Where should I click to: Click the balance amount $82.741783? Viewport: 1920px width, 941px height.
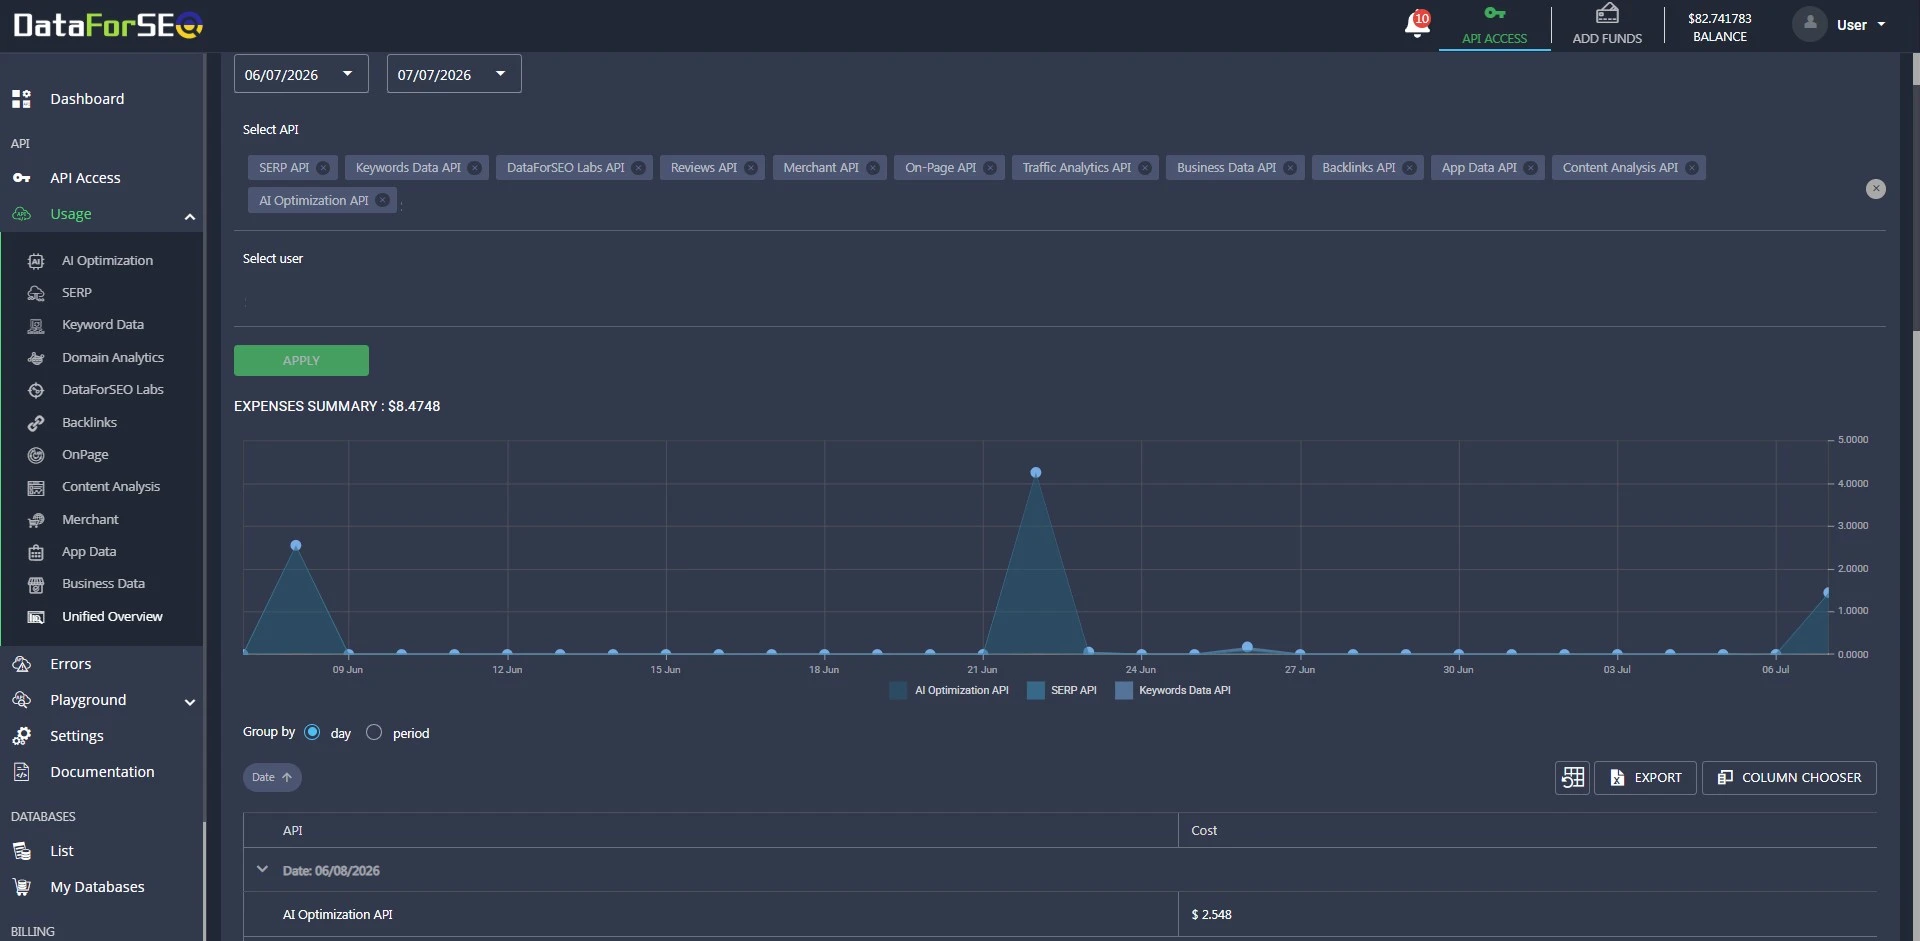tap(1719, 18)
